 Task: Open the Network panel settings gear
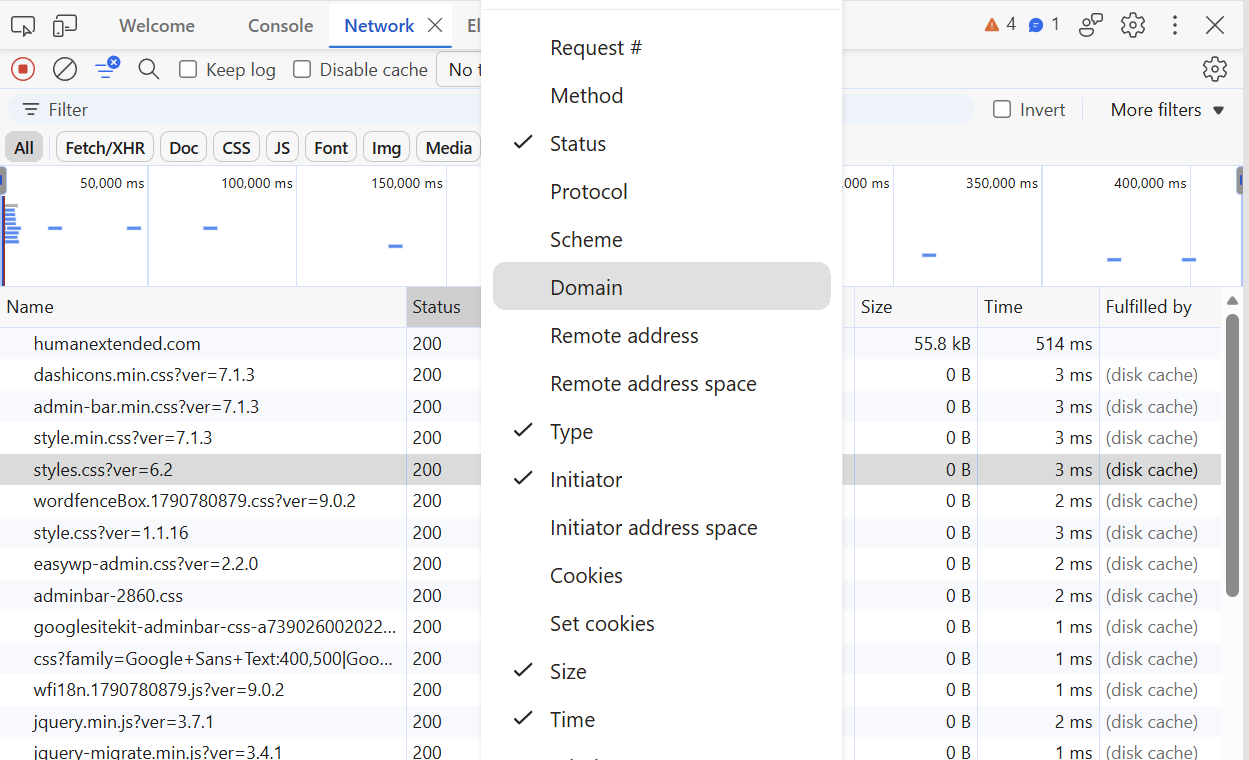pos(1215,69)
